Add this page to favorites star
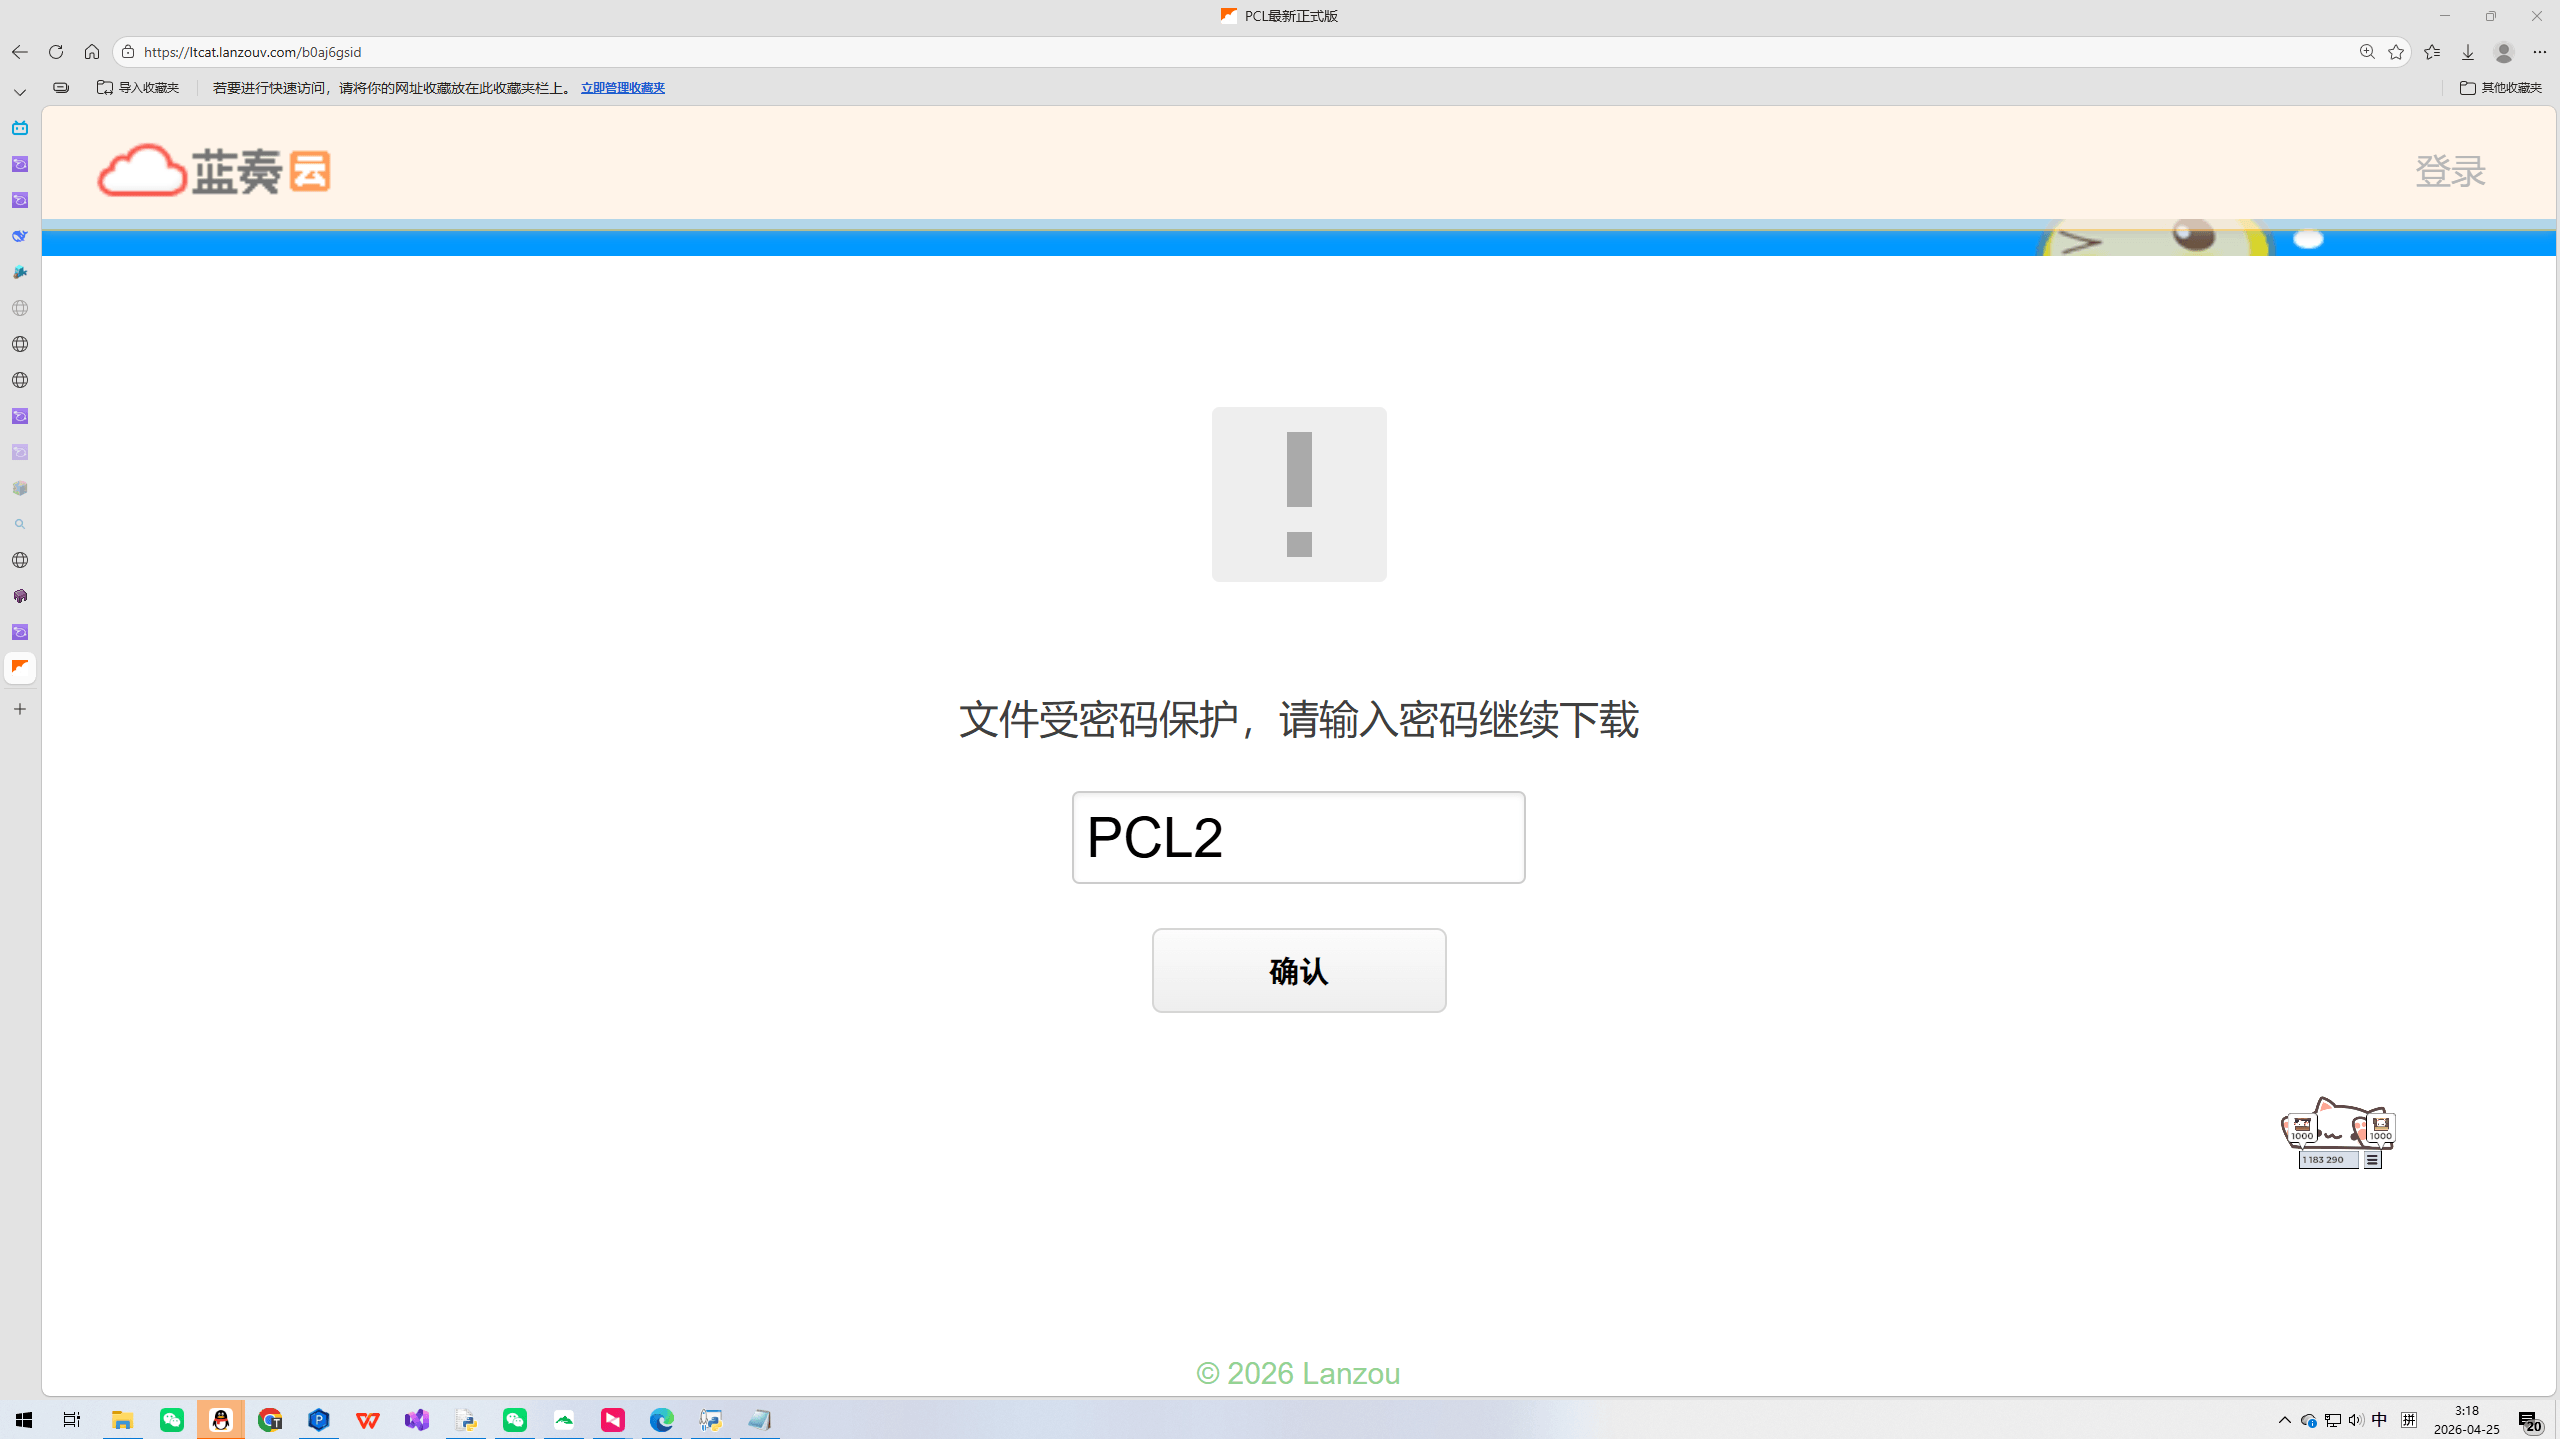 tap(2396, 52)
